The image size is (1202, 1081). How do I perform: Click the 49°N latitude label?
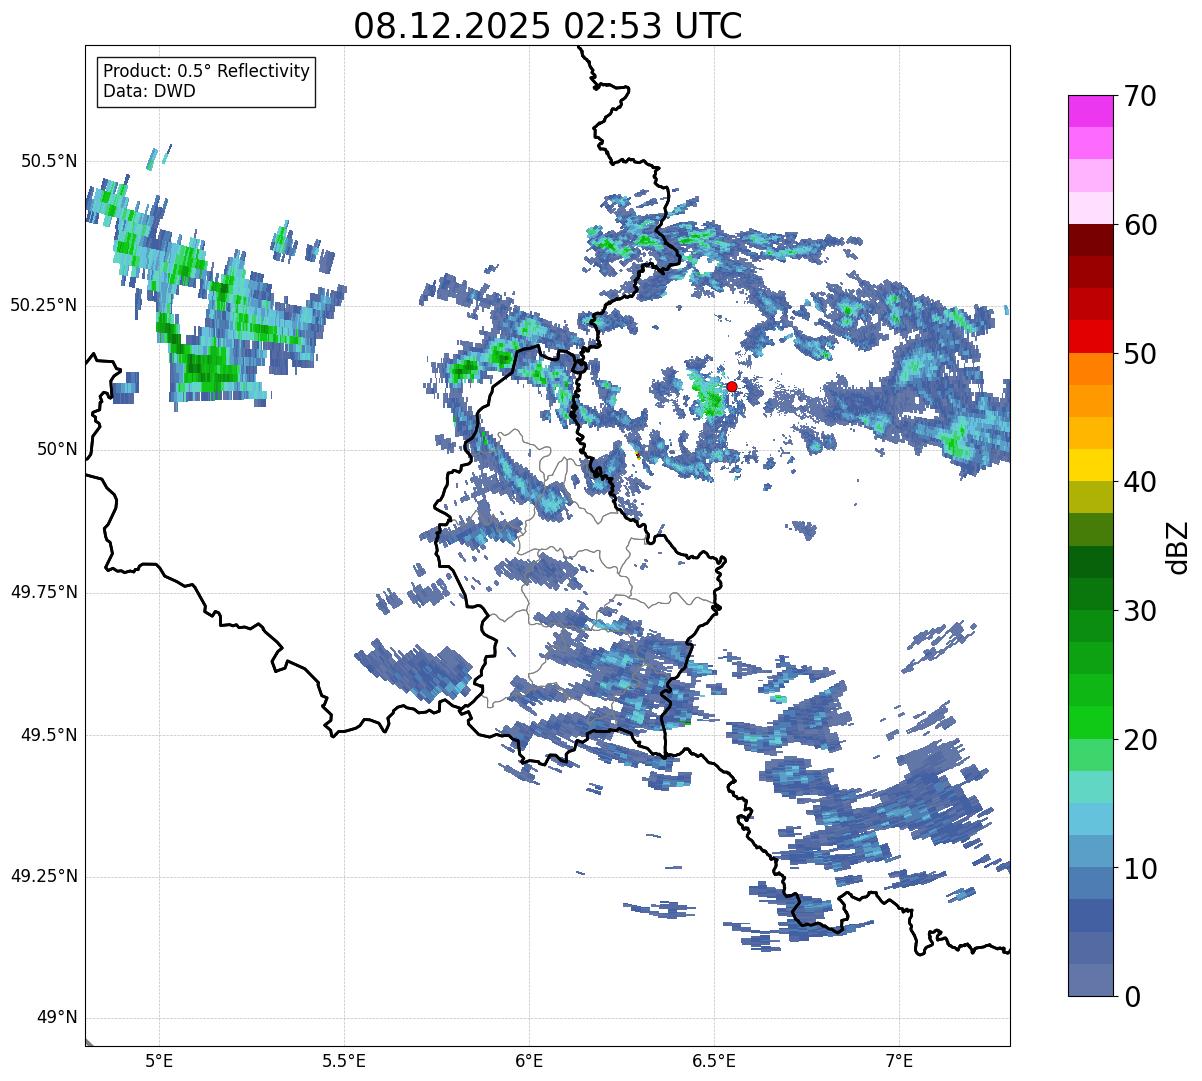57,1017
